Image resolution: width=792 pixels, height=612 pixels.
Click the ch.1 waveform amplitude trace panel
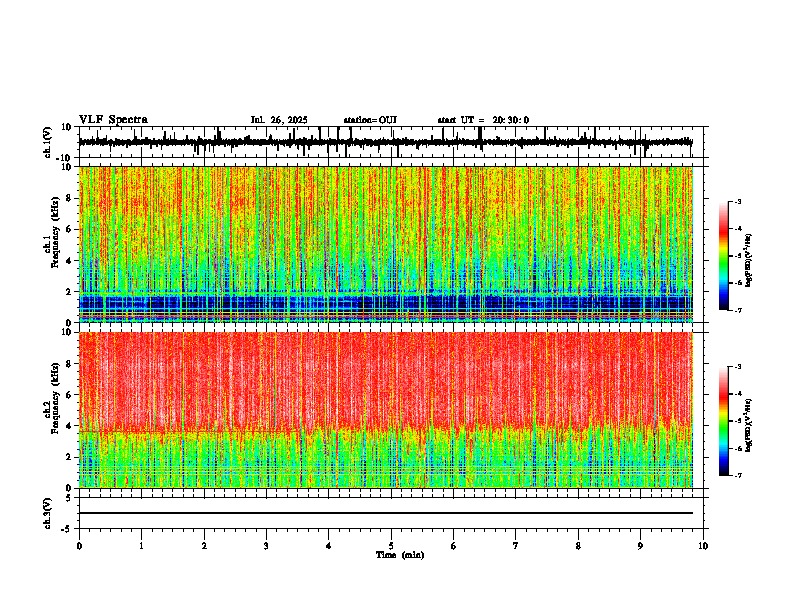pos(391,142)
